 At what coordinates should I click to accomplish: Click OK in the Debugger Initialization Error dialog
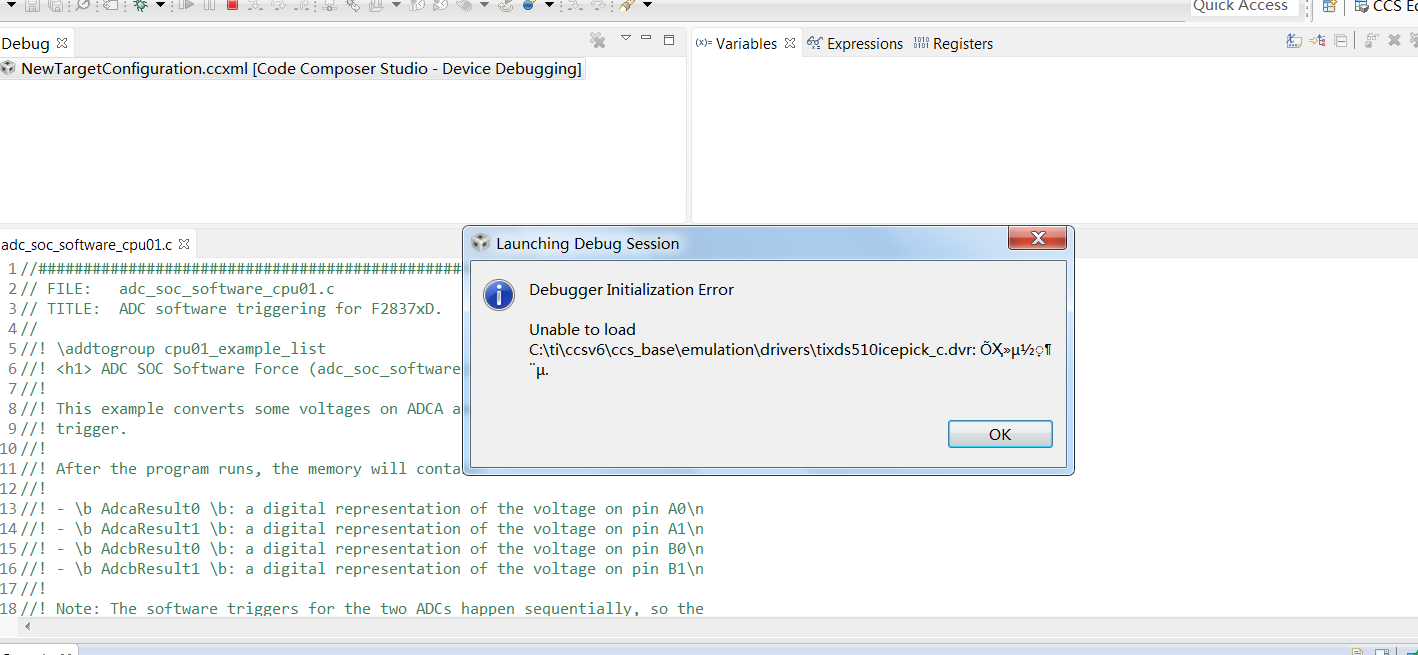pyautogui.click(x=1000, y=434)
